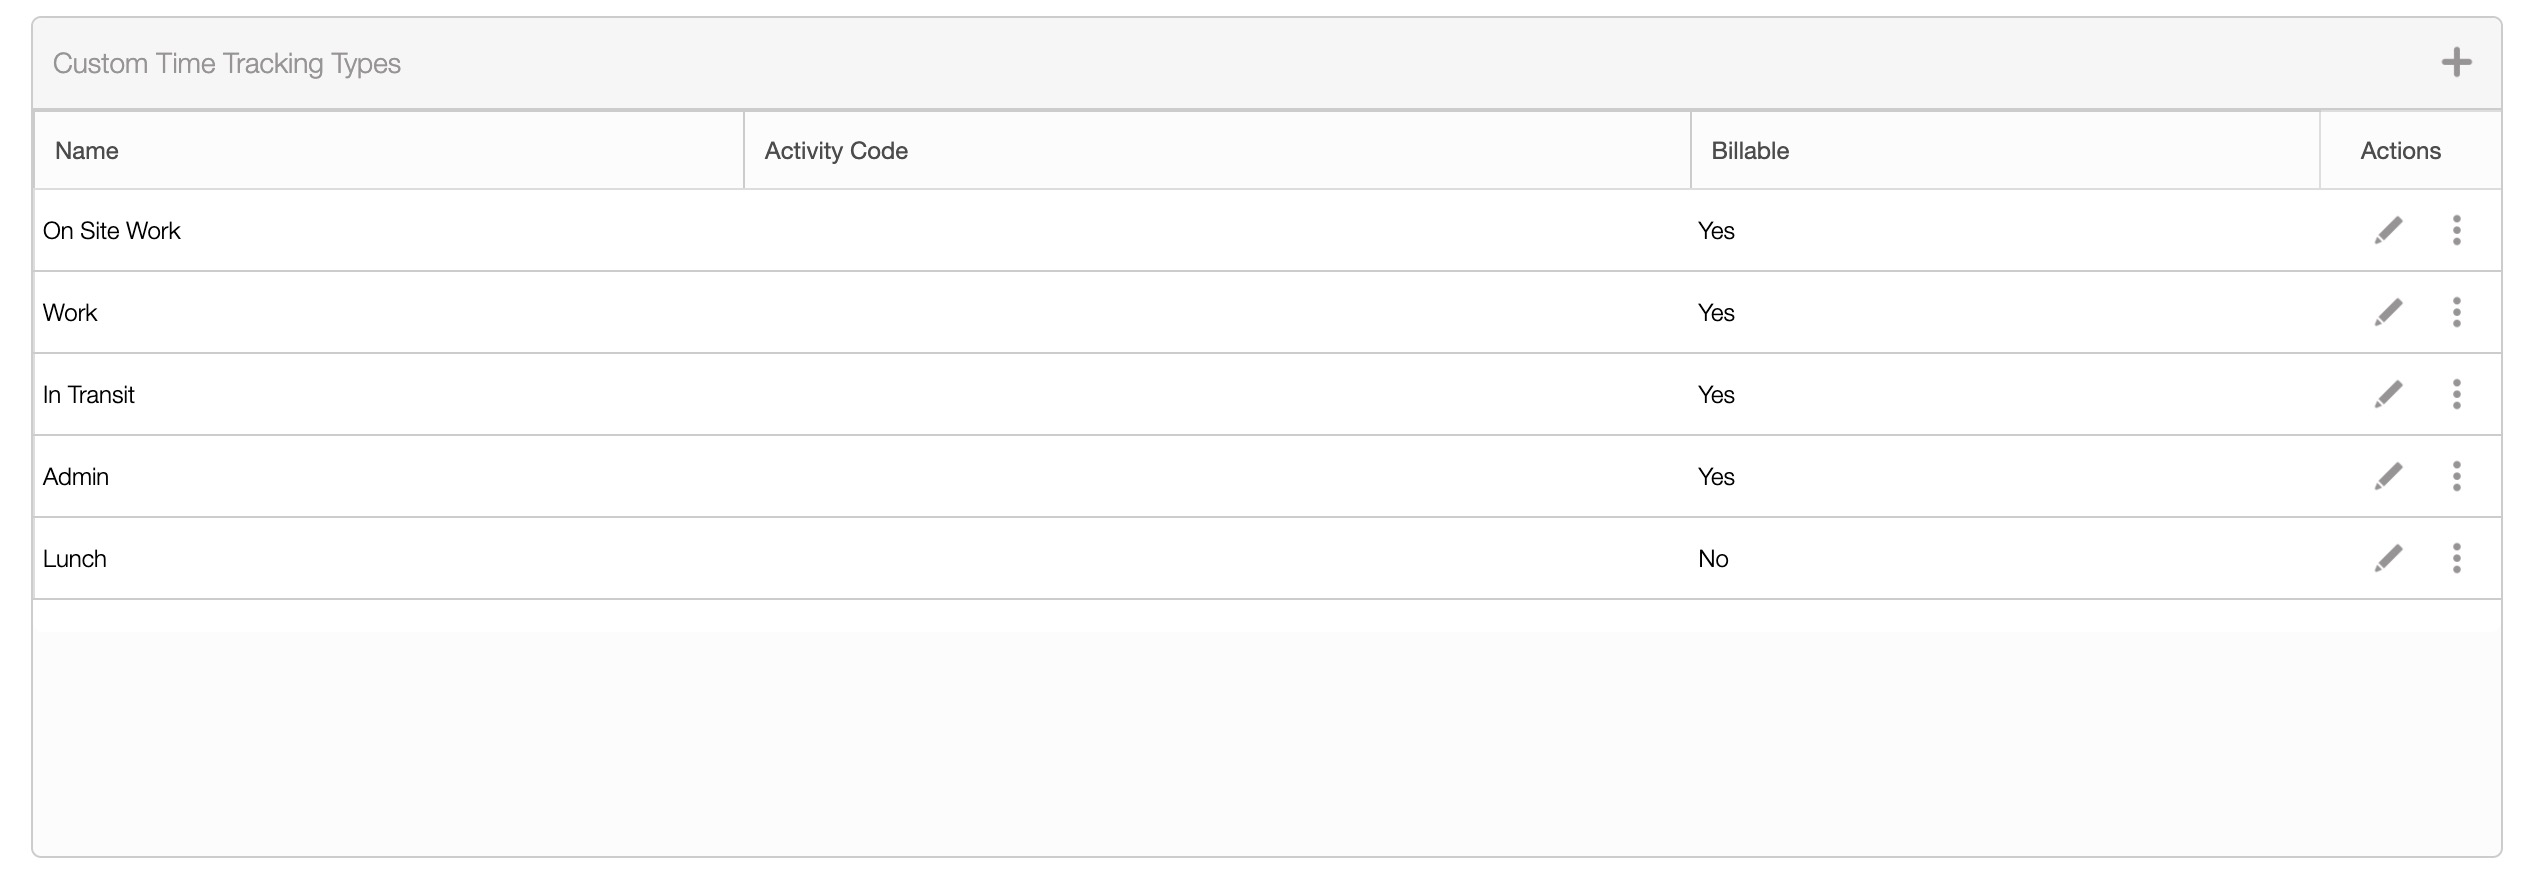This screenshot has width=2530, height=876.
Task: Select the Lunch row name
Action: 75,559
